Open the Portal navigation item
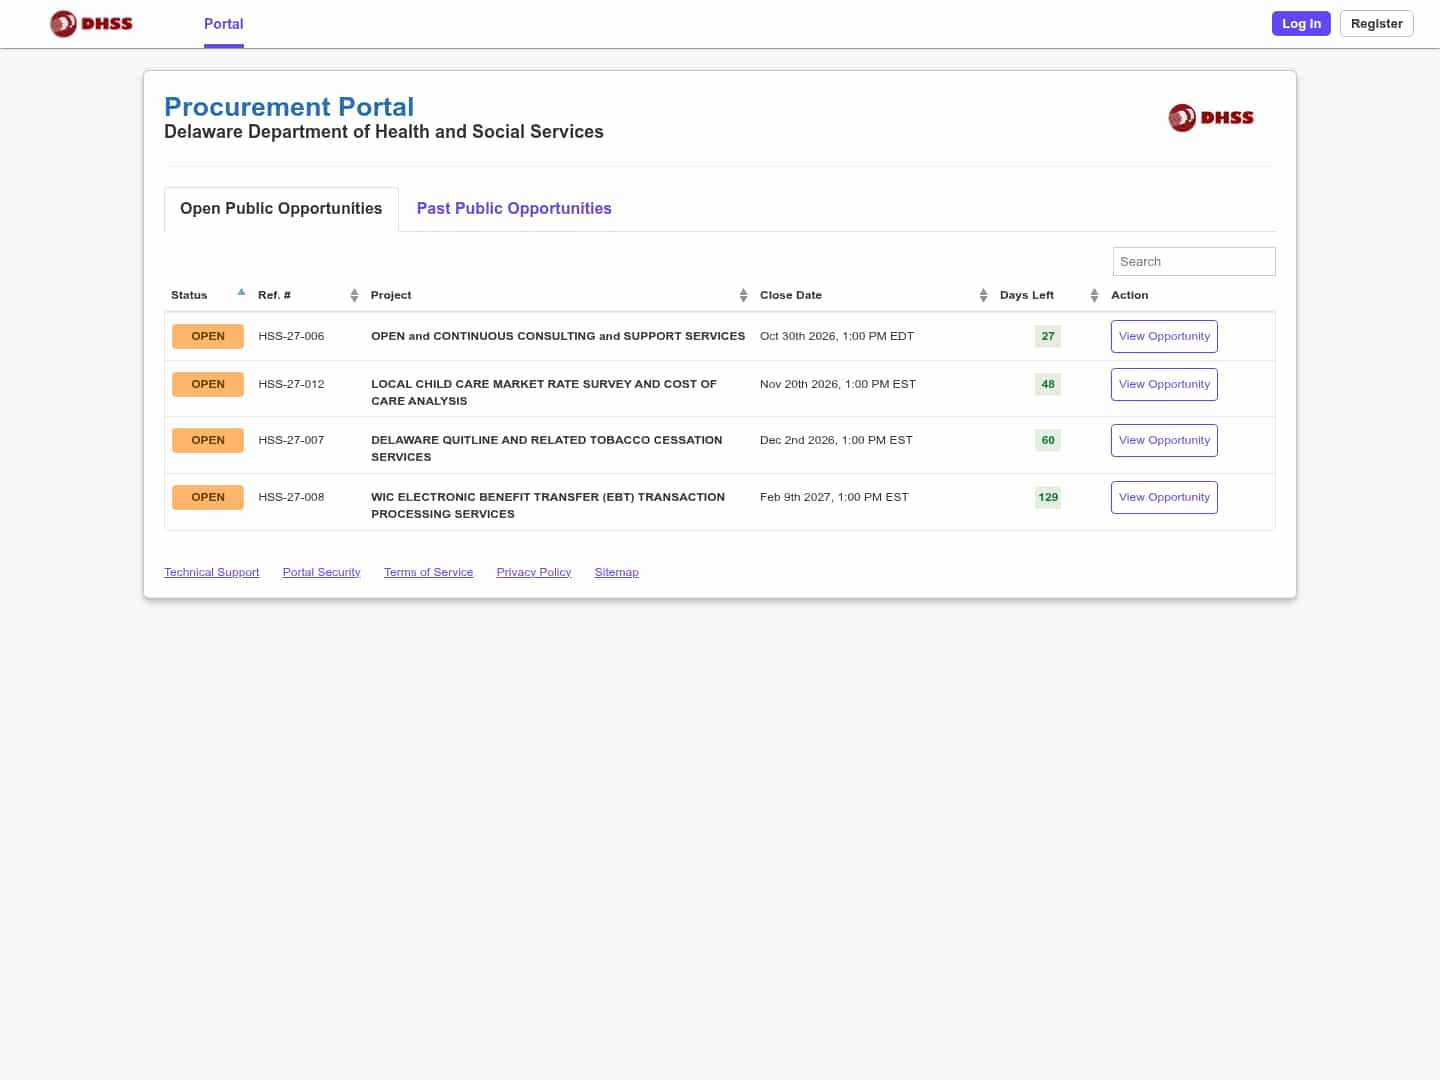This screenshot has height=1080, width=1440. (224, 24)
